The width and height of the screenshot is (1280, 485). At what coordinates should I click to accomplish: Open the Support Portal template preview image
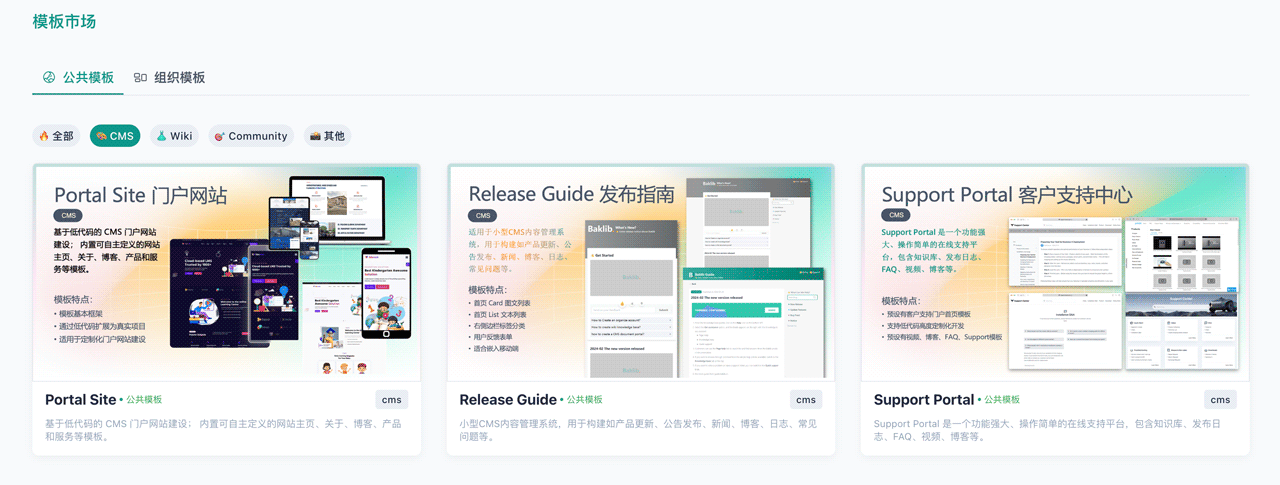(x=1055, y=273)
